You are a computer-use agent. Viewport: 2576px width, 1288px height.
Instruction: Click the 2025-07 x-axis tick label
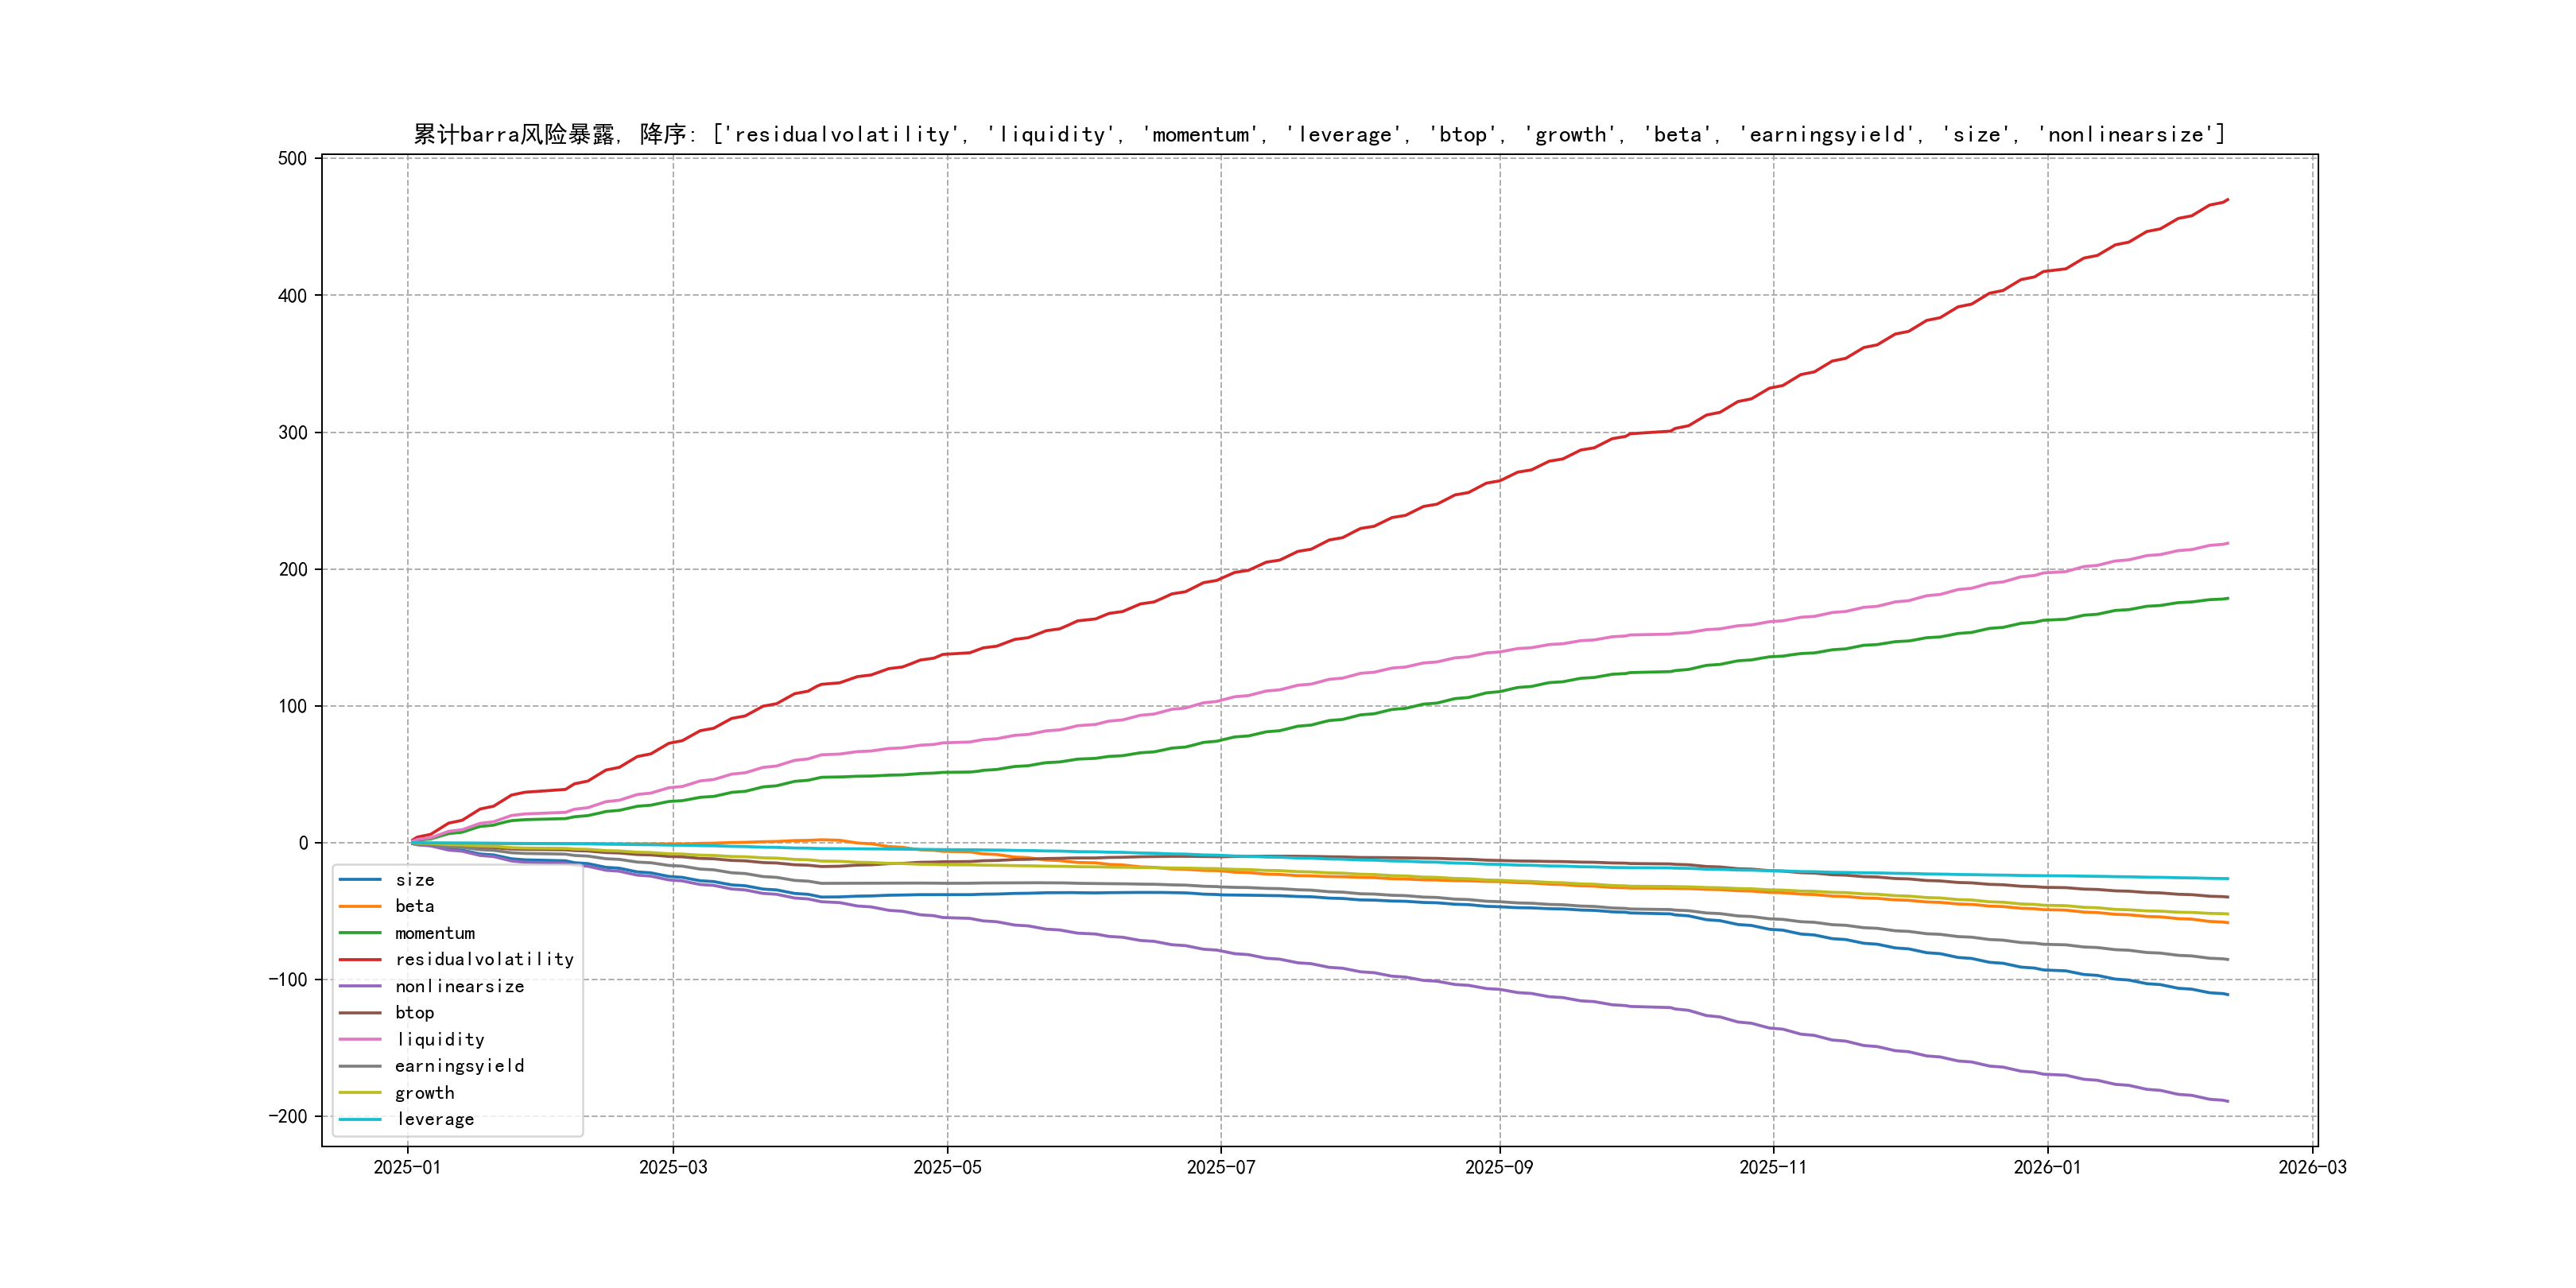click(1220, 1167)
